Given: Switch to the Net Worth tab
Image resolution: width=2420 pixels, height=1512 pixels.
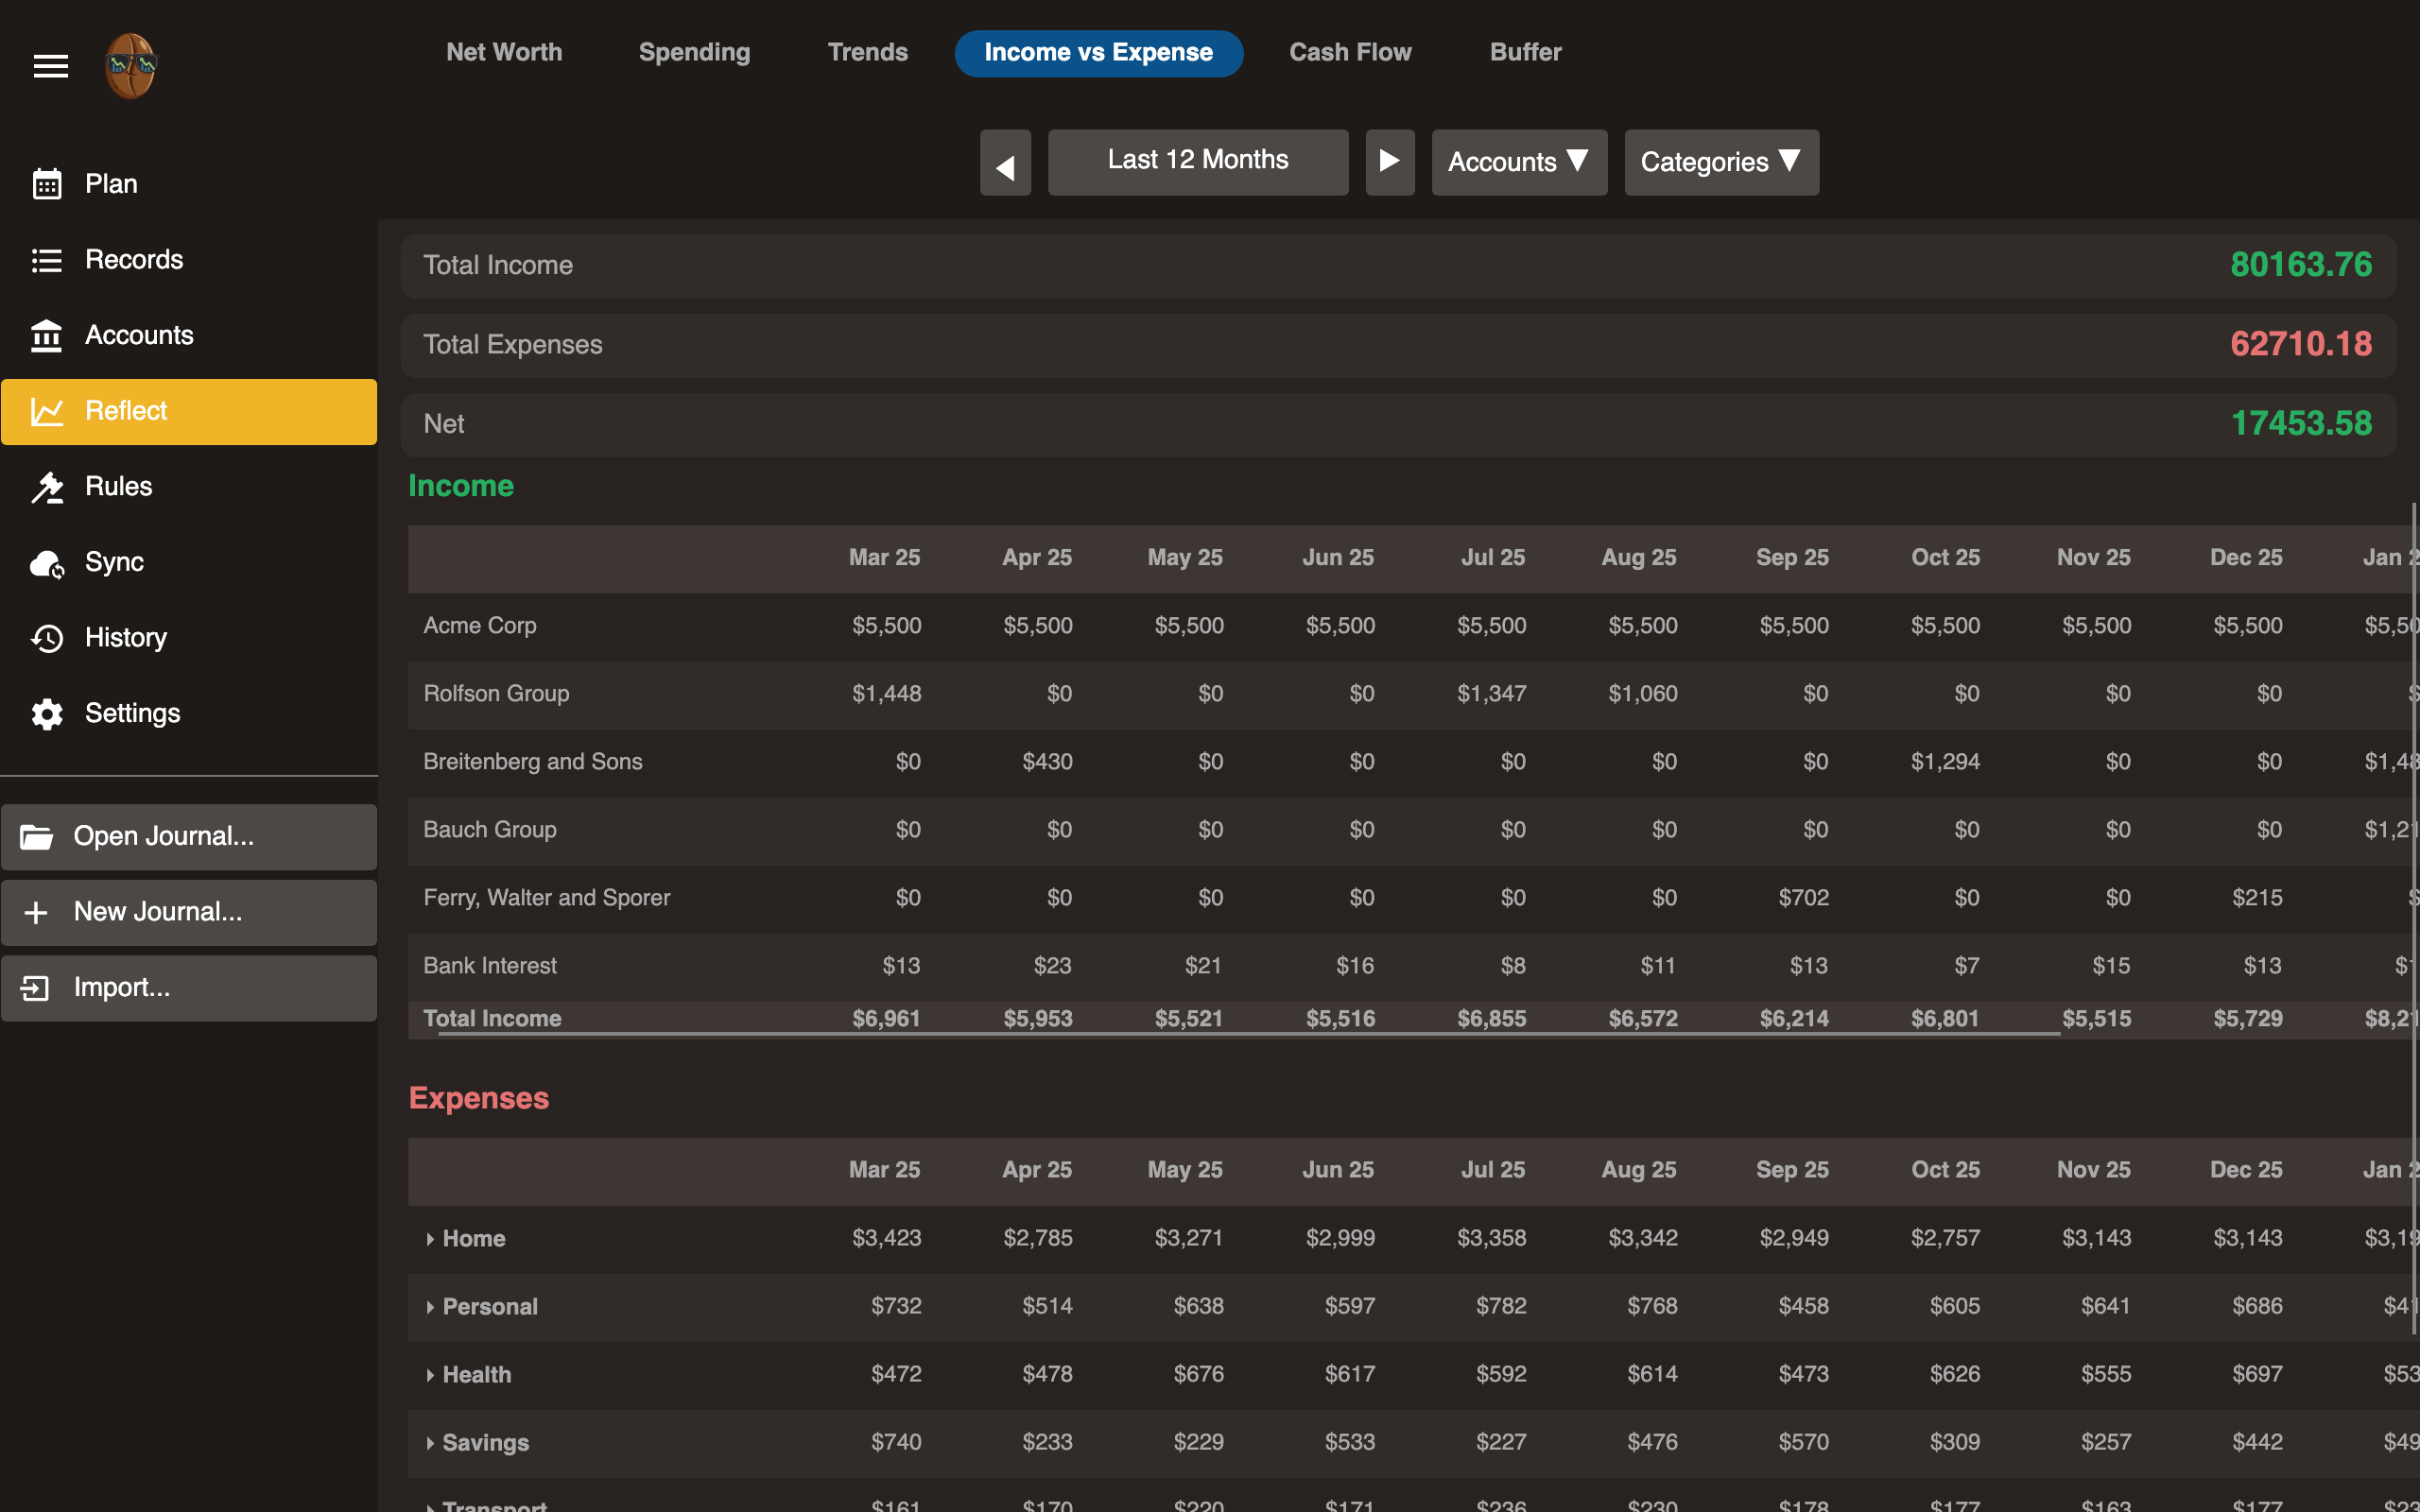Looking at the screenshot, I should [504, 52].
